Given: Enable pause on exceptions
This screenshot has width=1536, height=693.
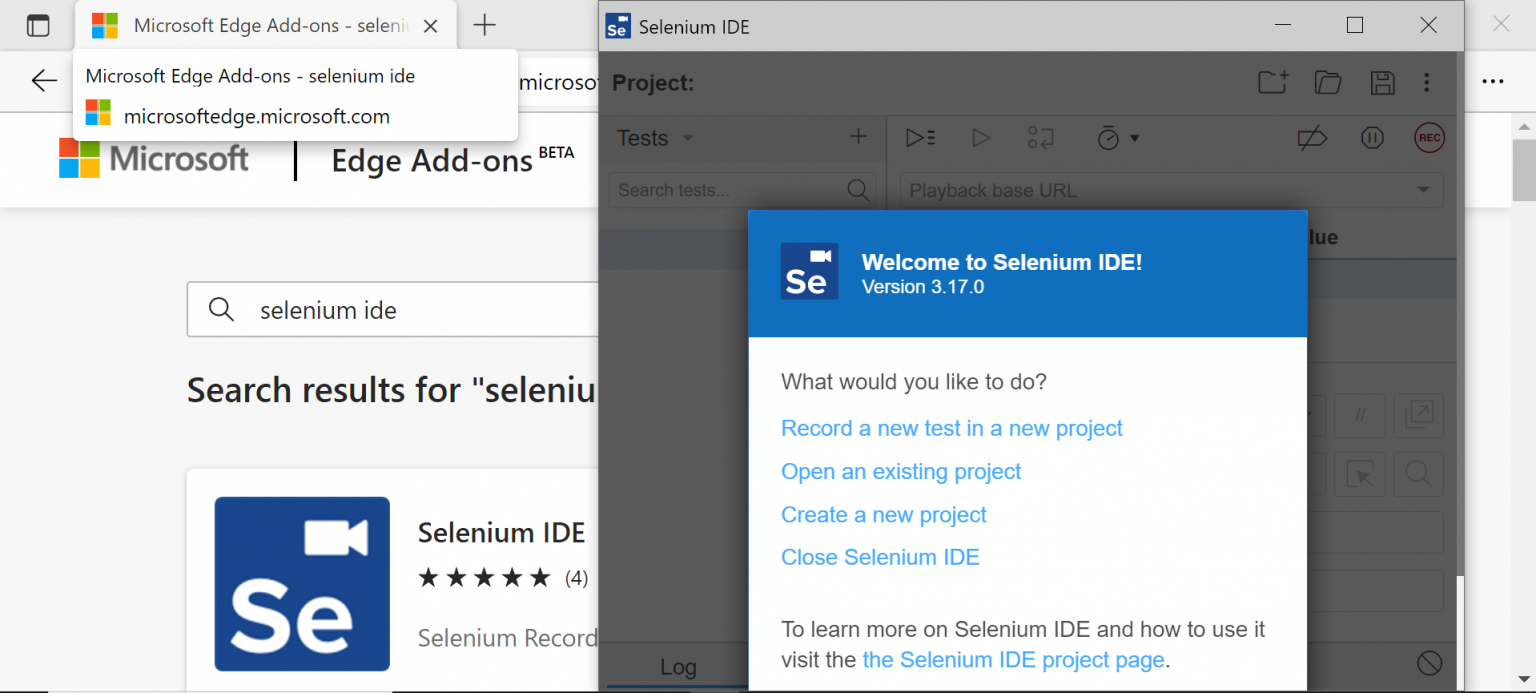Looking at the screenshot, I should [1372, 138].
